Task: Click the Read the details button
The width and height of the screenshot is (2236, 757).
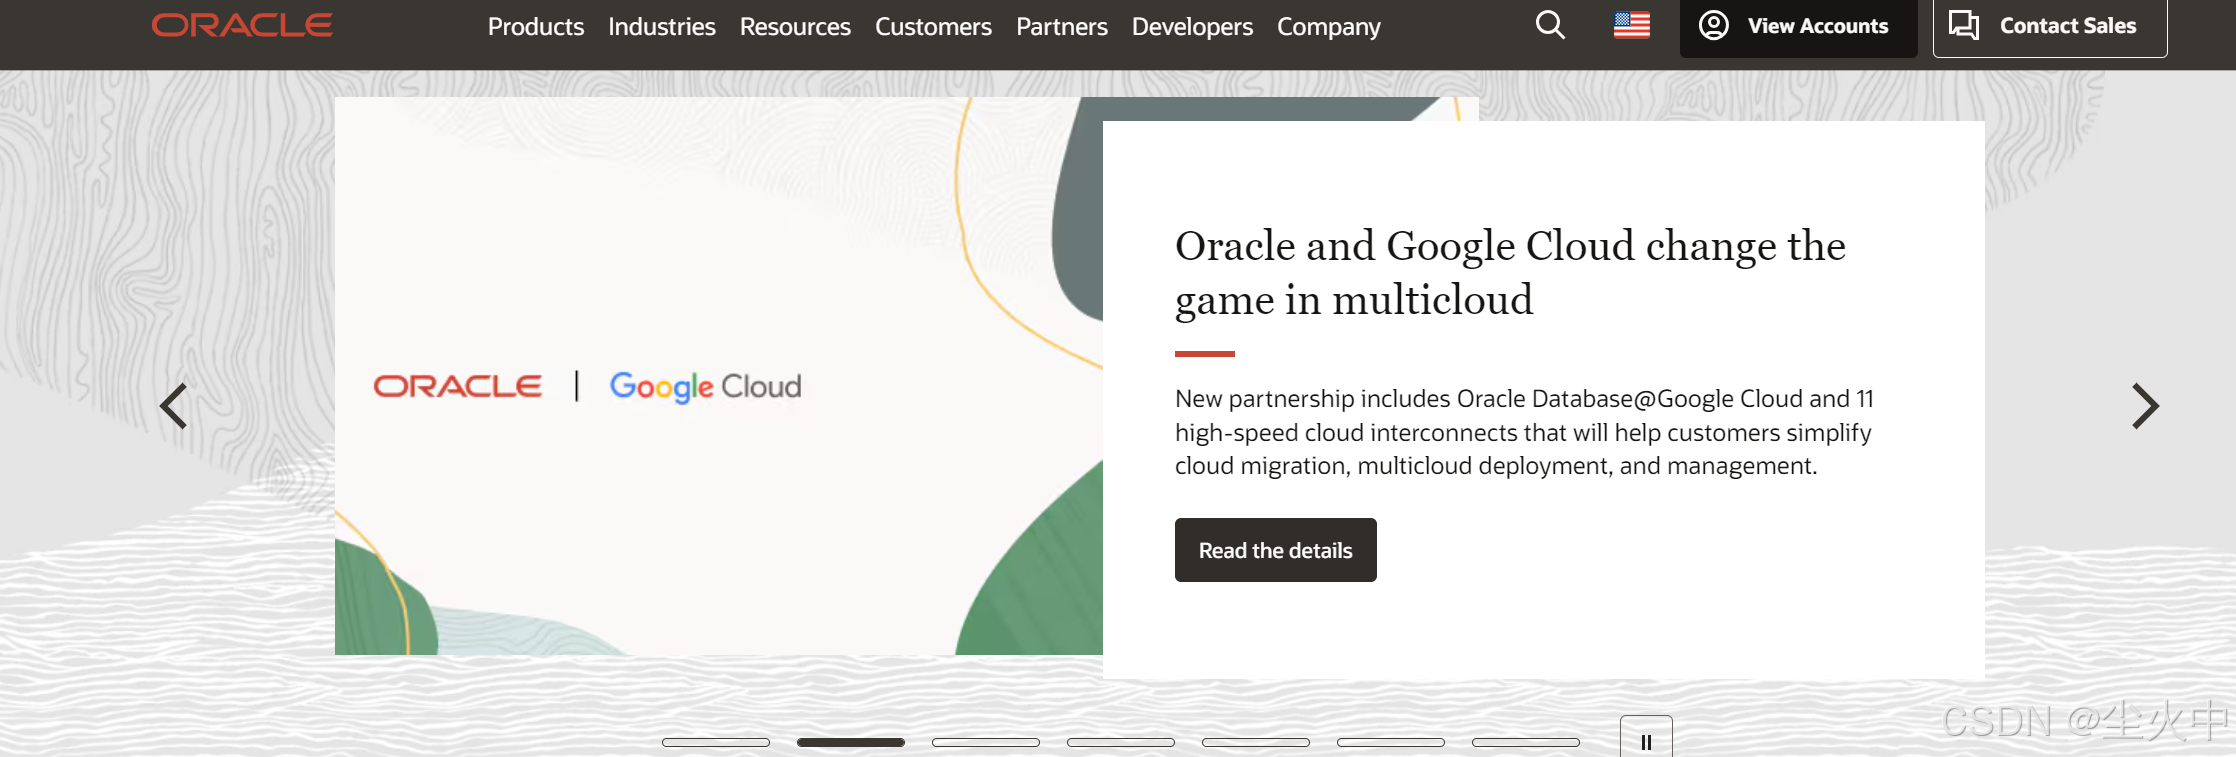Action: [x=1276, y=550]
